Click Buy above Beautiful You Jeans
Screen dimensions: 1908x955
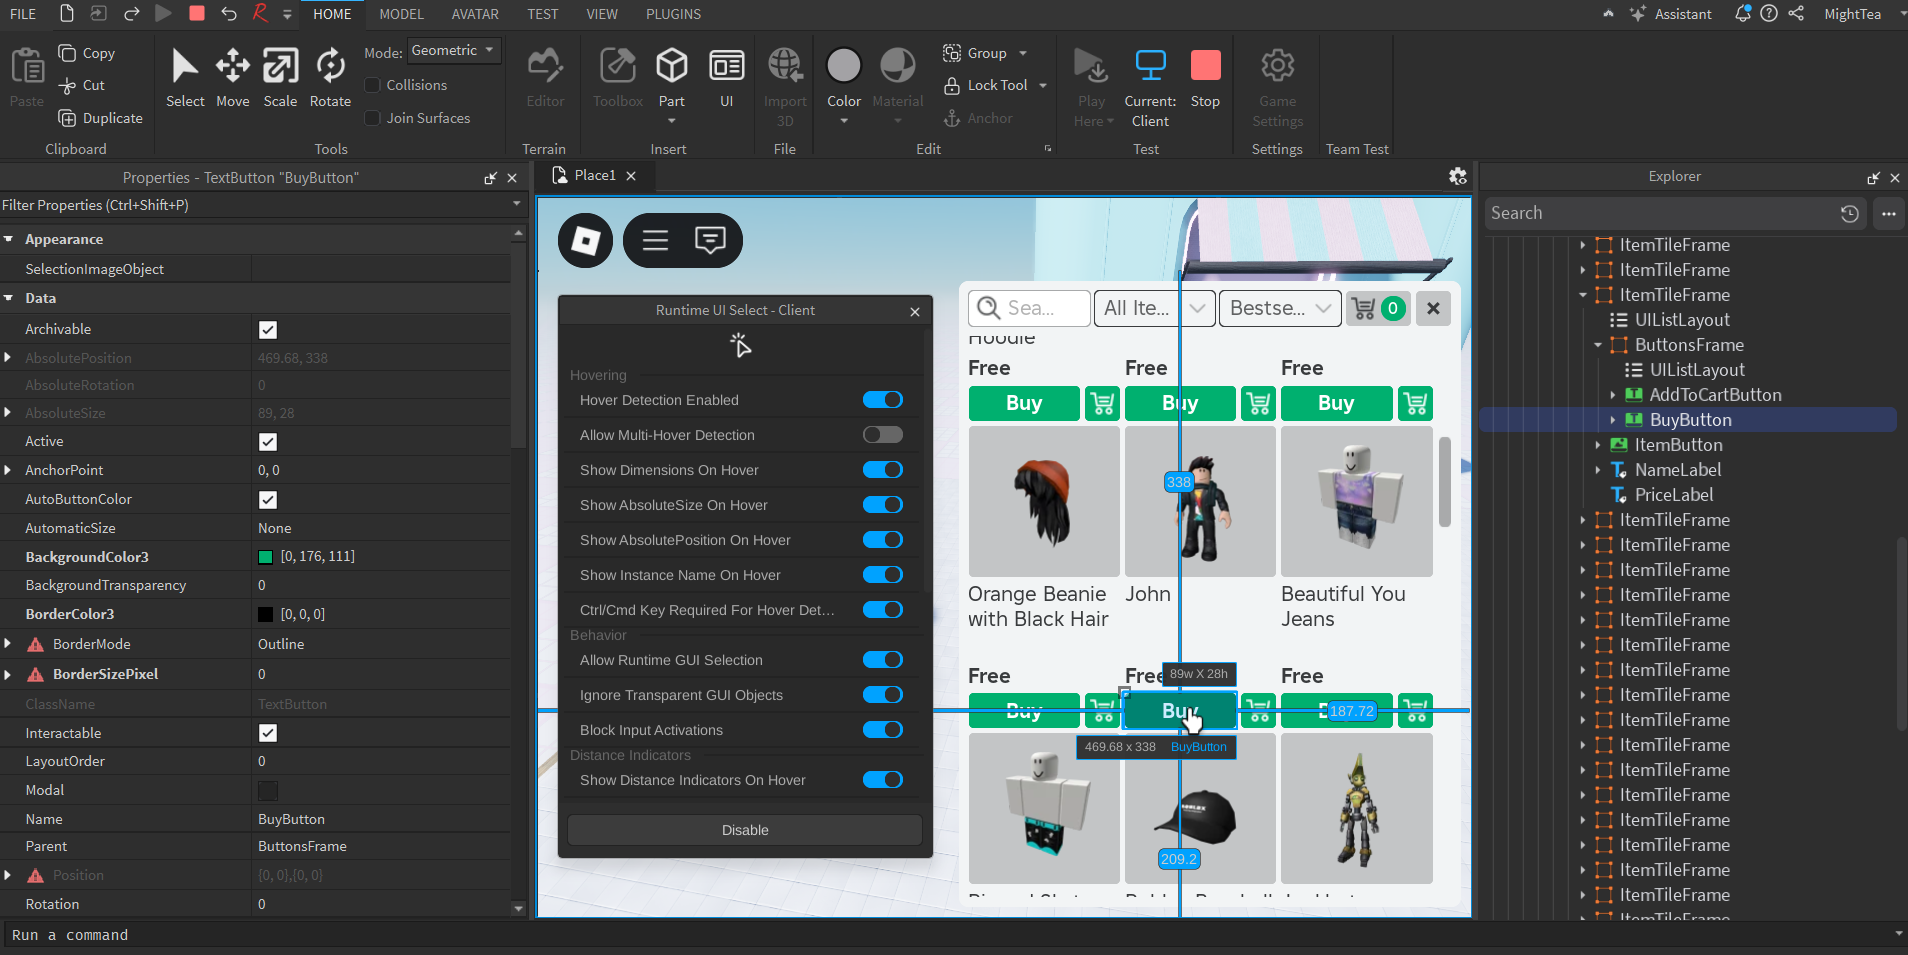(x=1336, y=403)
